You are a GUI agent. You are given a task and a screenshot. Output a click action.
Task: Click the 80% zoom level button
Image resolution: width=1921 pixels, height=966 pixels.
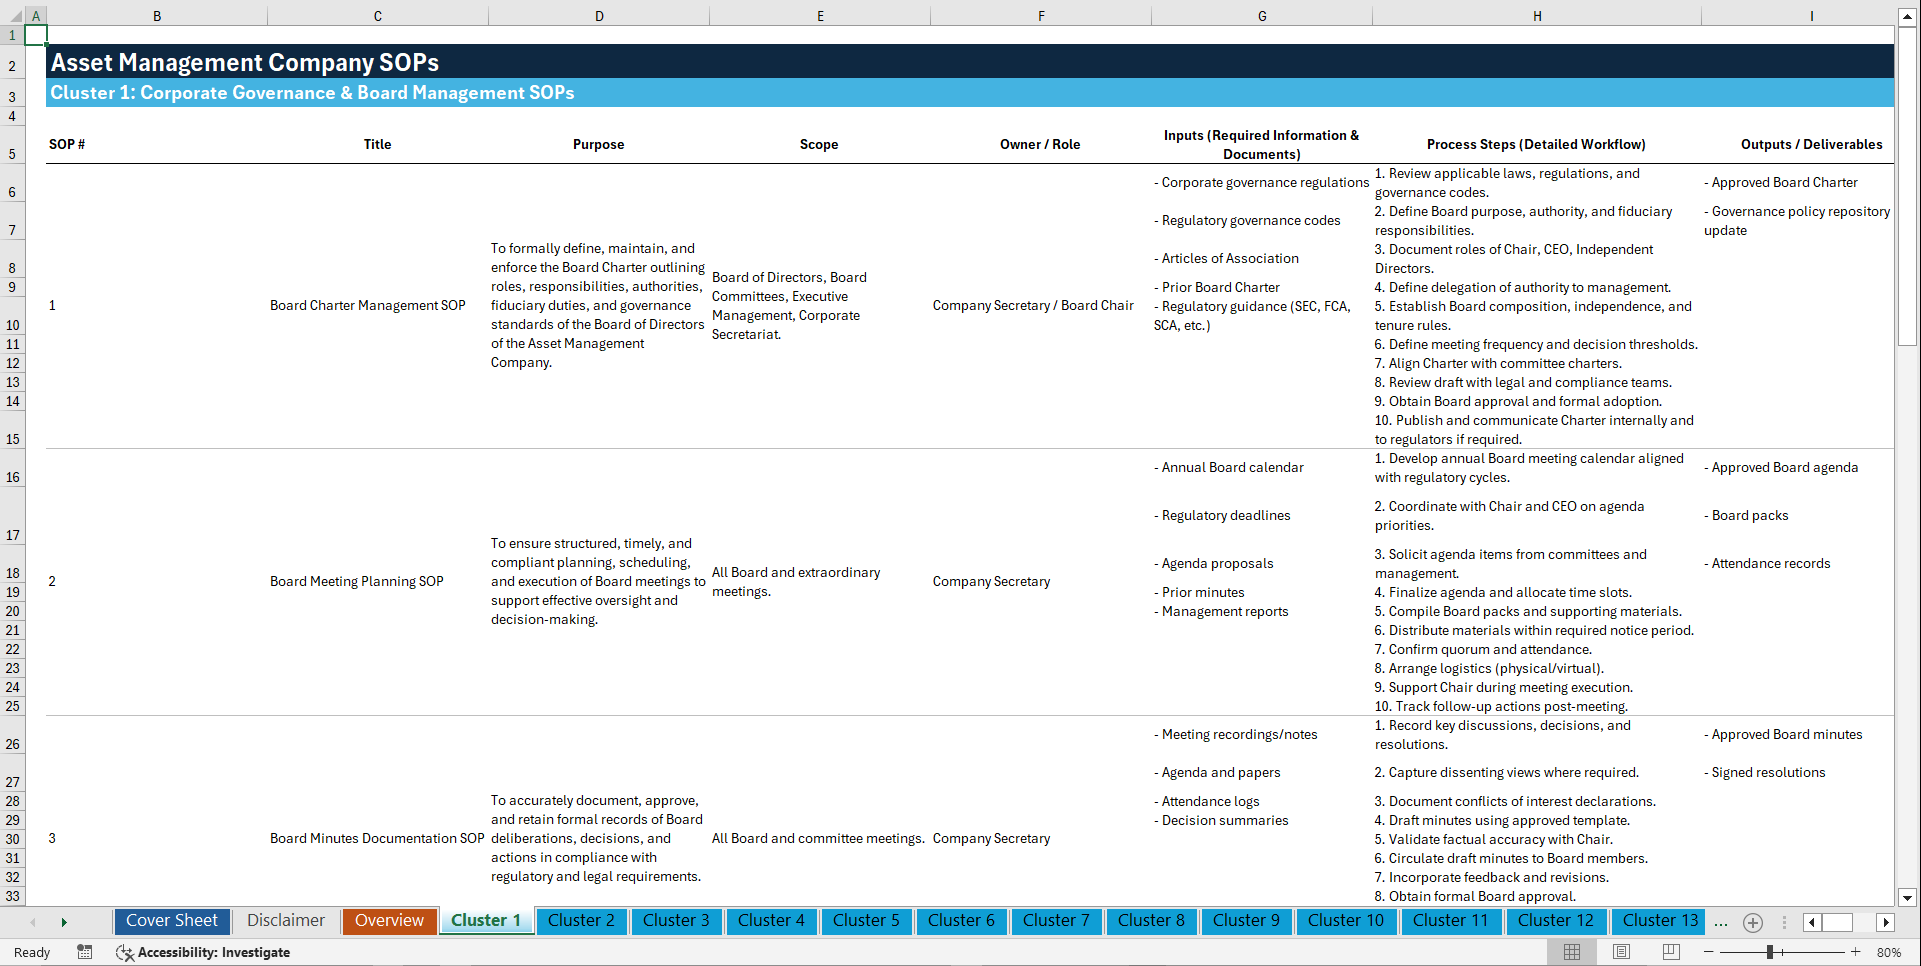(1889, 952)
